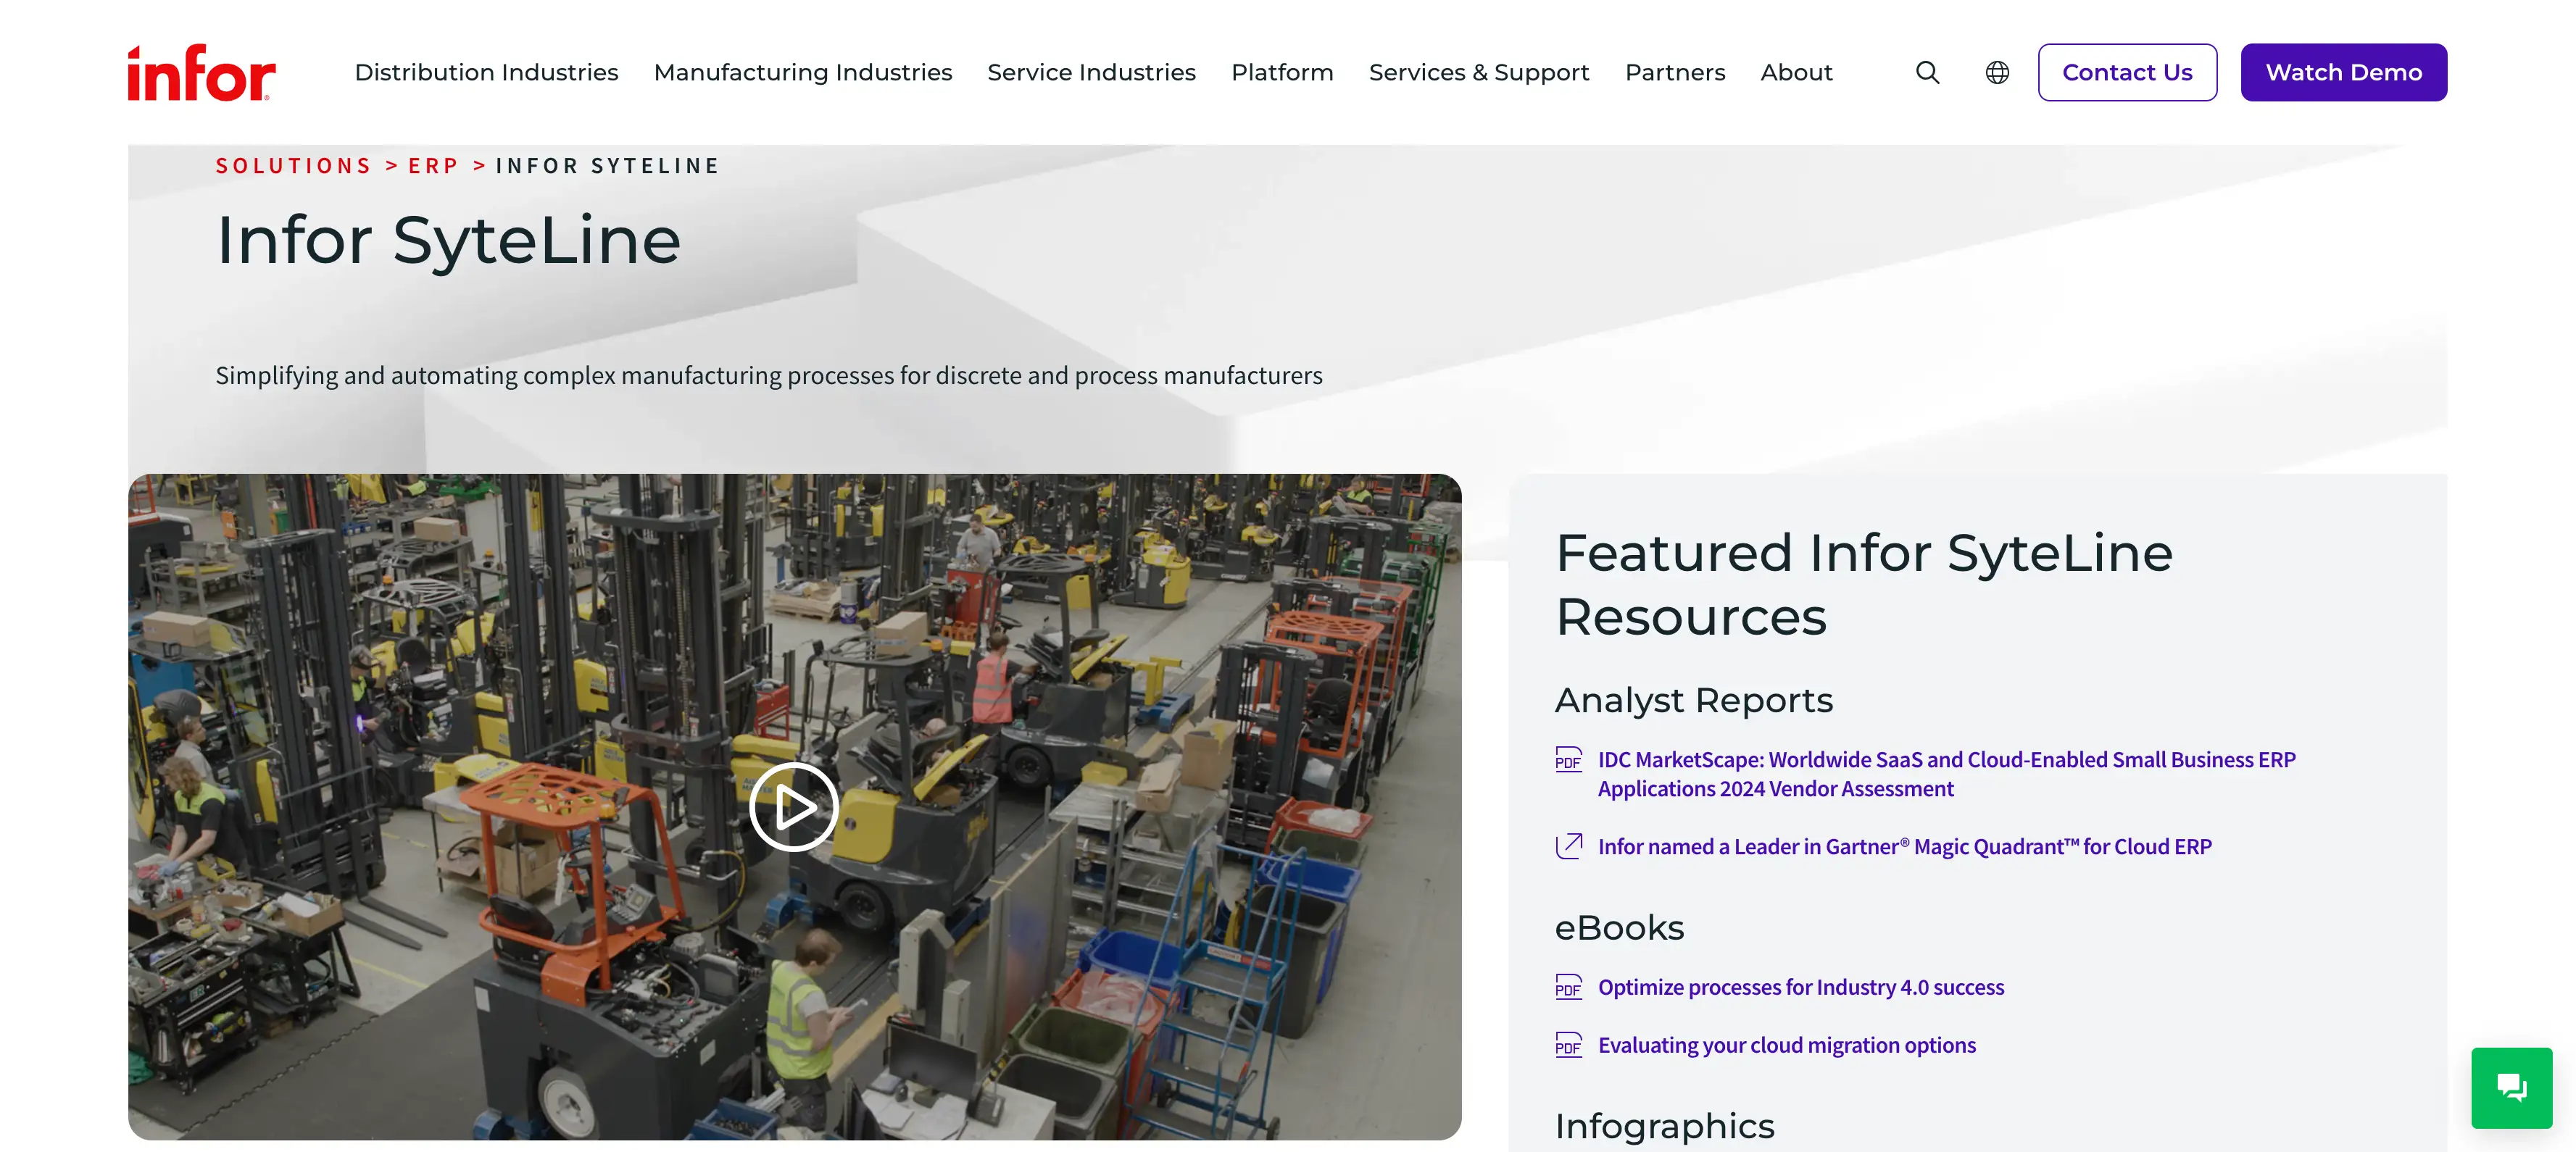Viewport: 2576px width, 1152px height.
Task: Open the globe language selector
Action: coord(1997,73)
